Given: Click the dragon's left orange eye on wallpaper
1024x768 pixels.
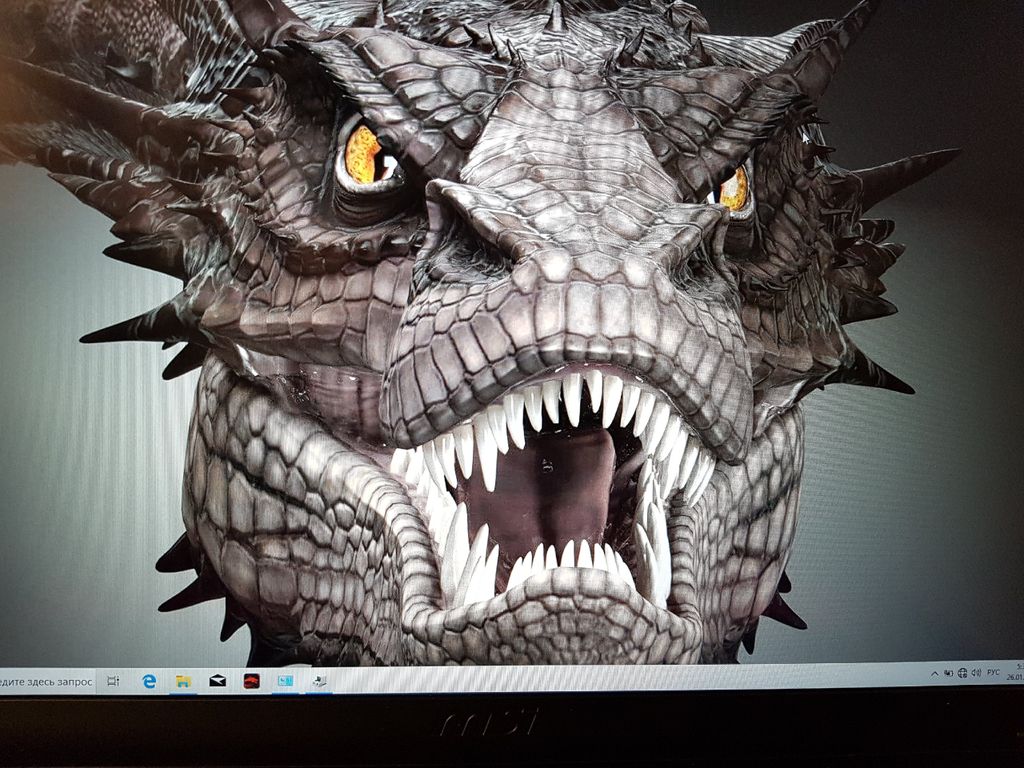Looking at the screenshot, I should 364,156.
